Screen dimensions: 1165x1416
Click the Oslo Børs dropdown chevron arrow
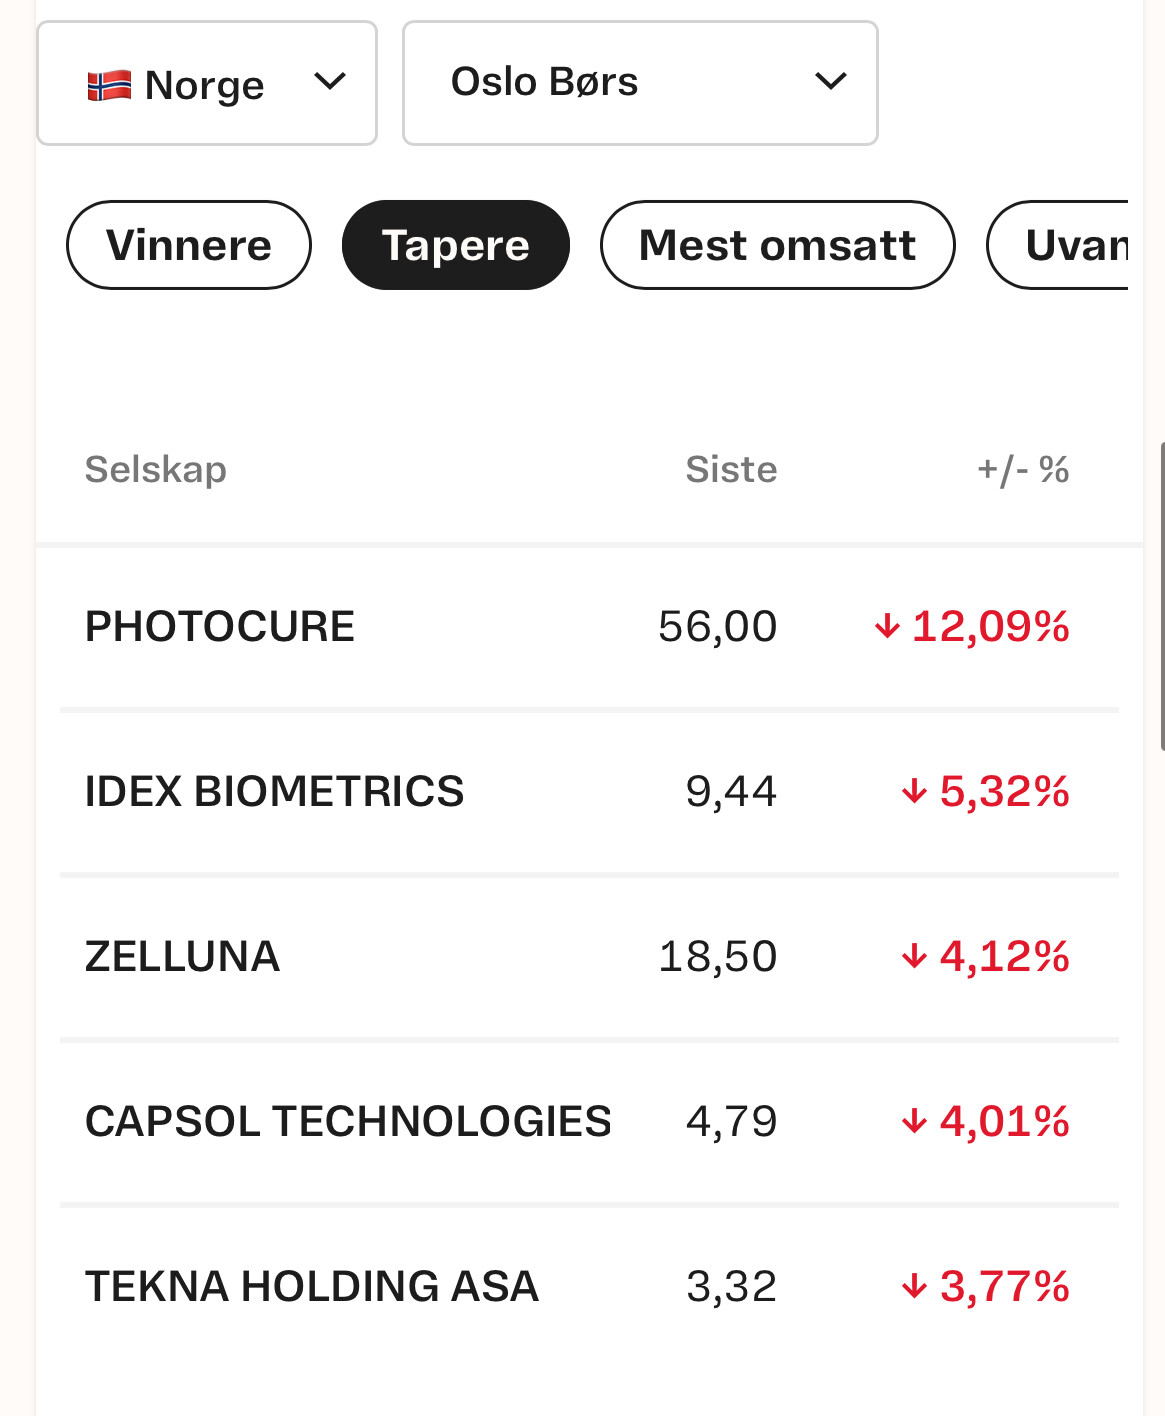tap(831, 81)
